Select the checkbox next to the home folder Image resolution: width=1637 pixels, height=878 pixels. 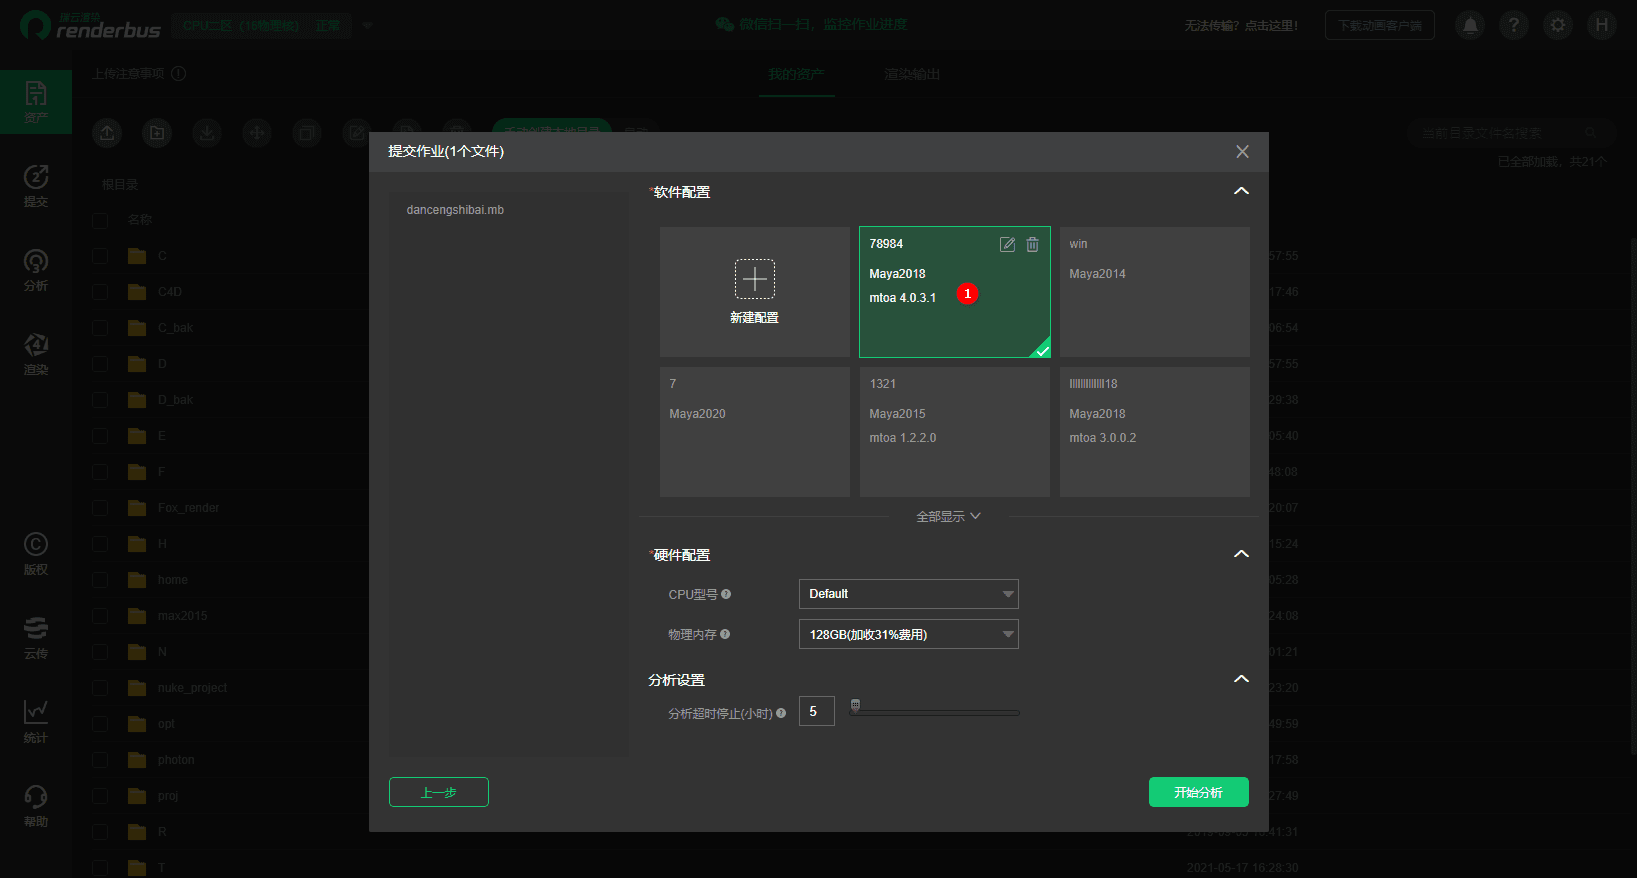click(100, 580)
